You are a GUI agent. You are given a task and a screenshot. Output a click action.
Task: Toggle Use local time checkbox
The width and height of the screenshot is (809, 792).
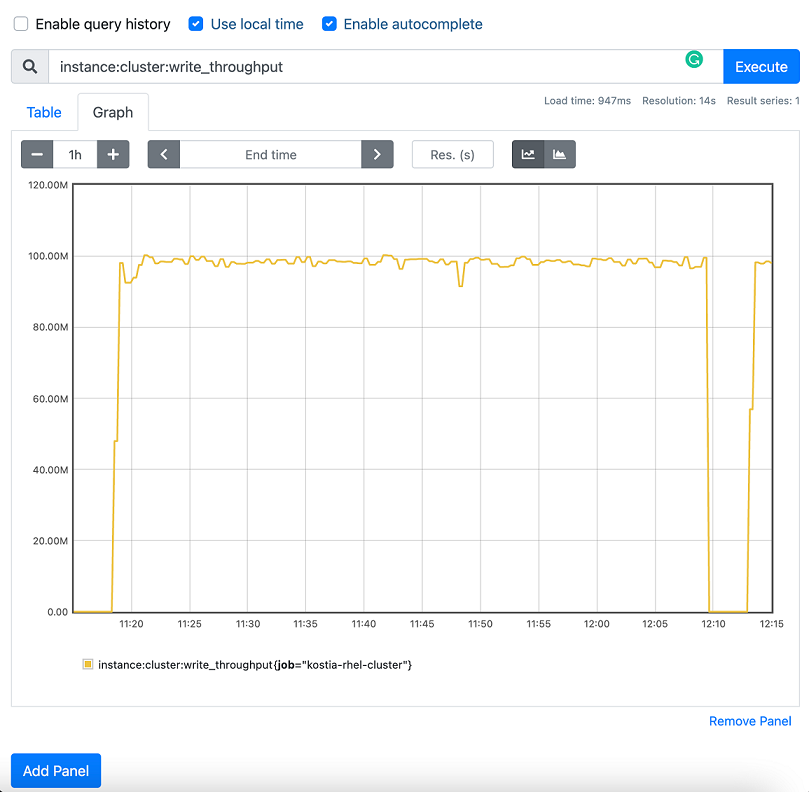[x=196, y=24]
